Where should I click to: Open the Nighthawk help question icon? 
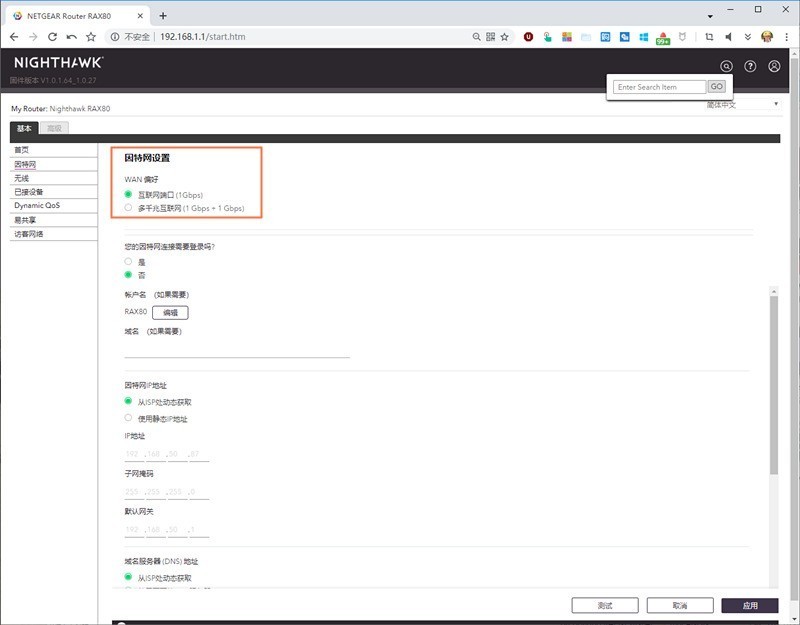750,66
